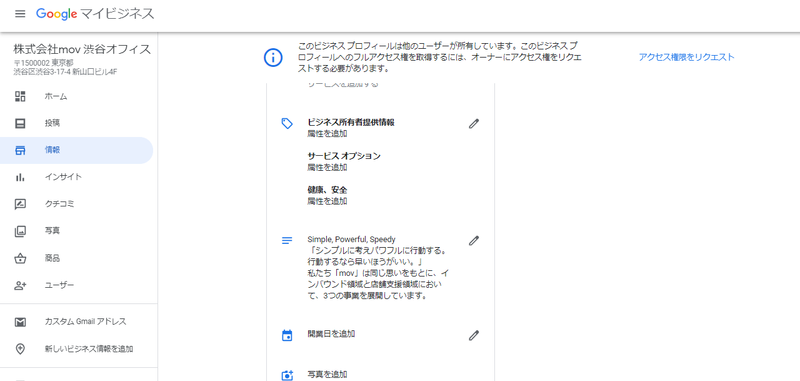Click the description lines icon
800x381 pixels.
coord(287,240)
